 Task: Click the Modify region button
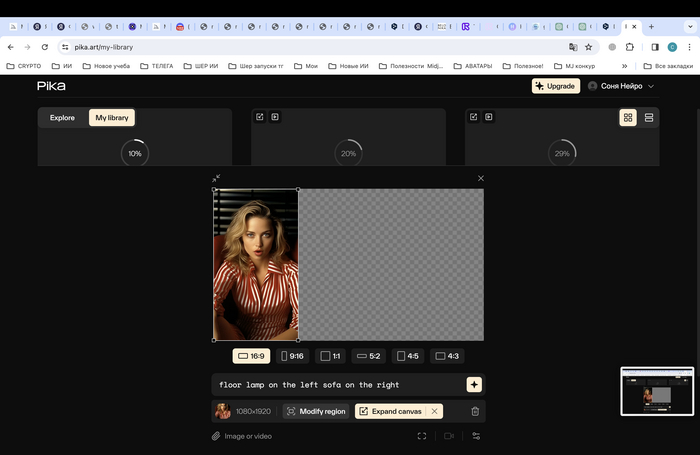[x=316, y=411]
